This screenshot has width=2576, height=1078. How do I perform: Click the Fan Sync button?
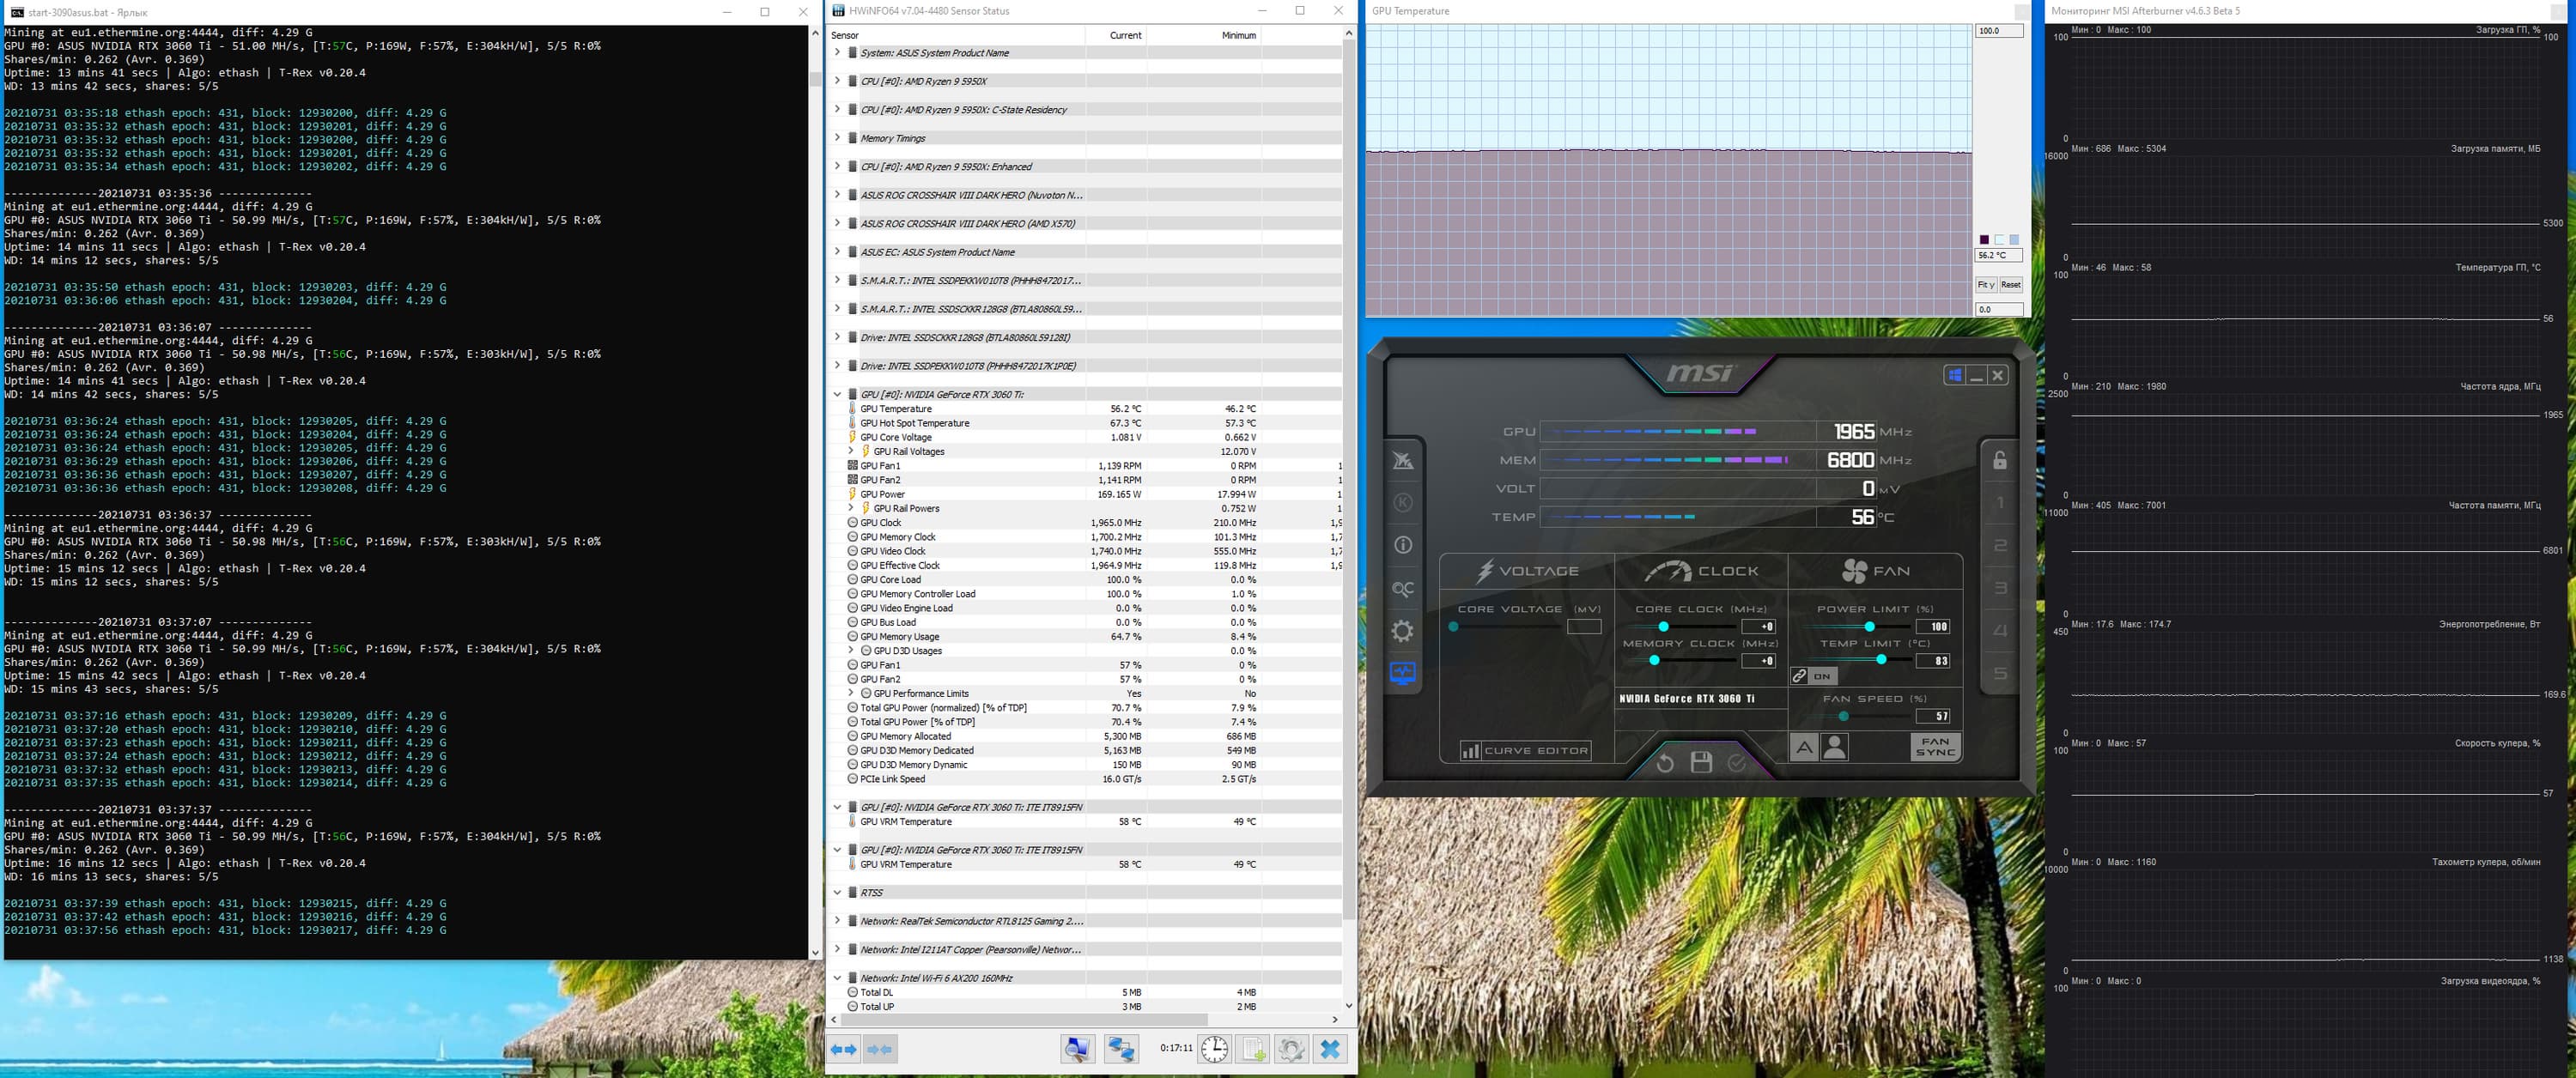click(x=1935, y=747)
